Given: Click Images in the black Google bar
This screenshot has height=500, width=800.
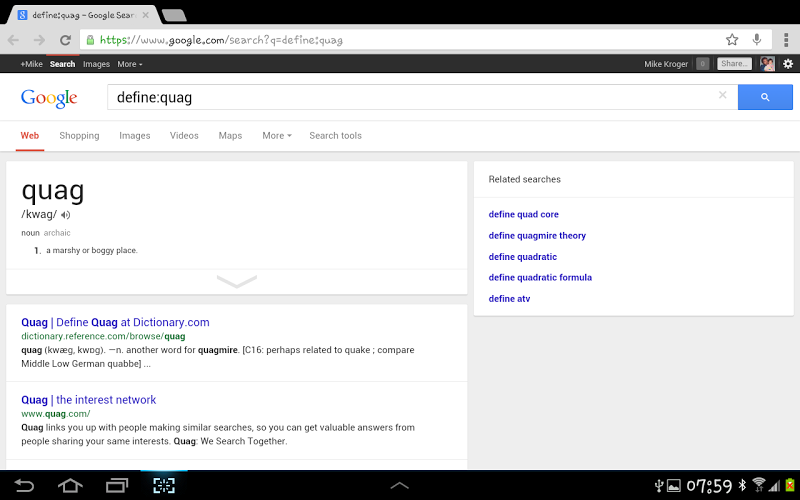Looking at the screenshot, I should coord(96,64).
